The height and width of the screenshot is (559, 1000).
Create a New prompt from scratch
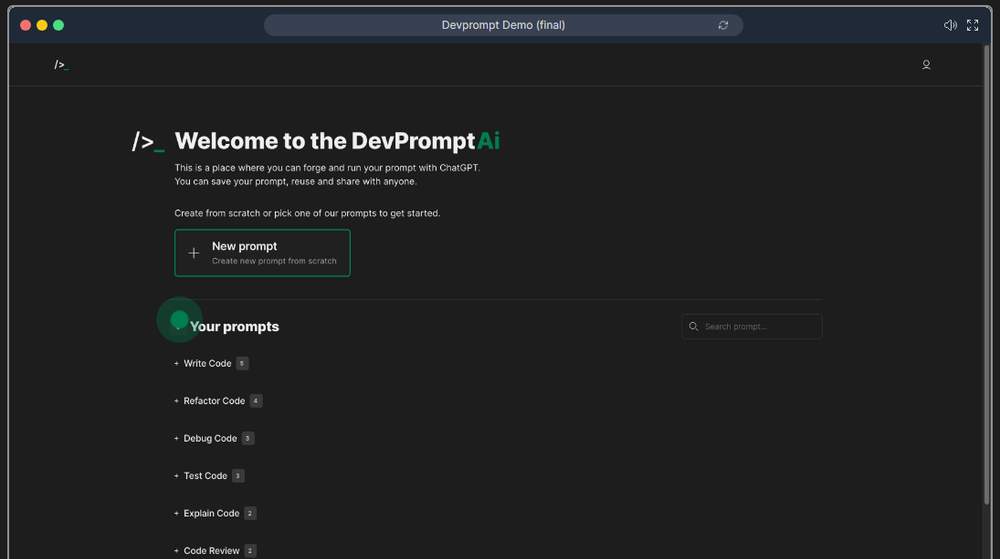[262, 253]
